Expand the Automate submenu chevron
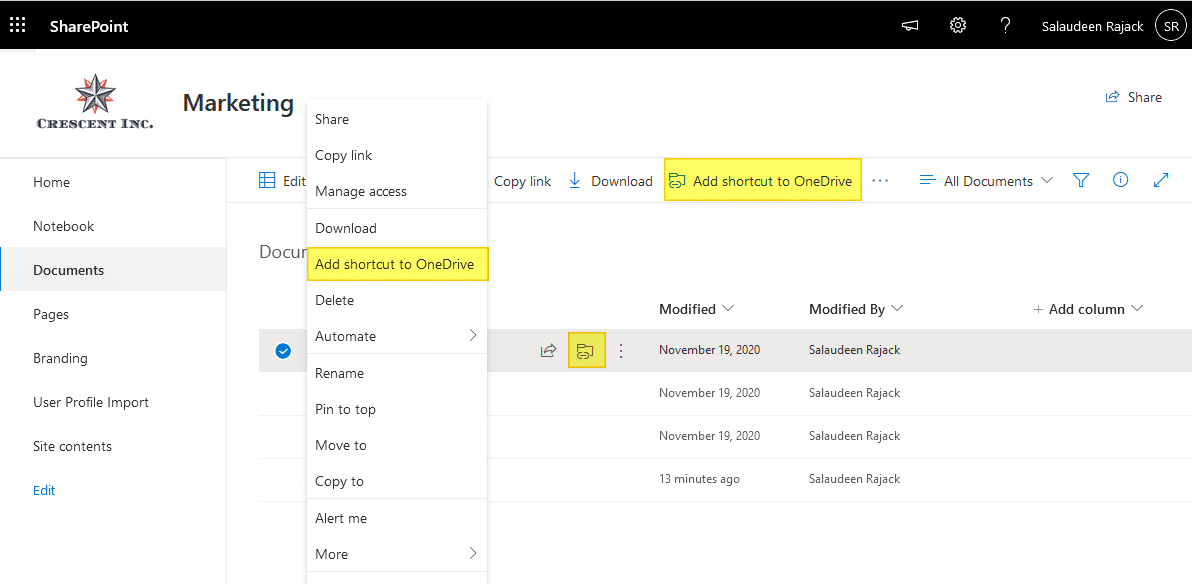The image size is (1192, 584). coord(474,336)
